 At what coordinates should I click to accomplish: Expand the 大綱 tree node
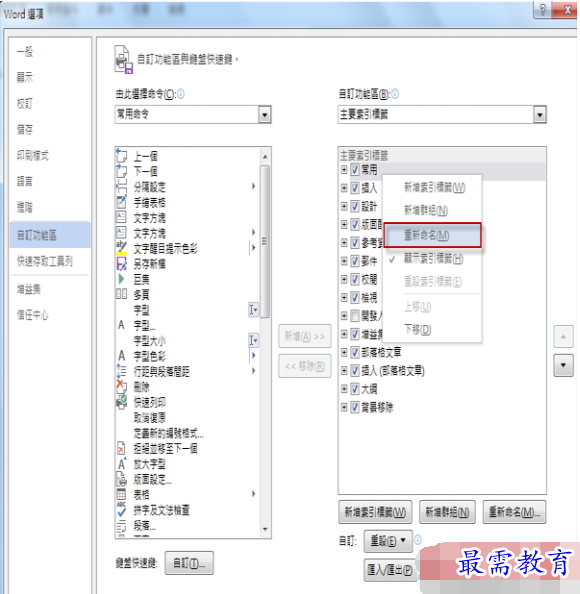[x=344, y=389]
